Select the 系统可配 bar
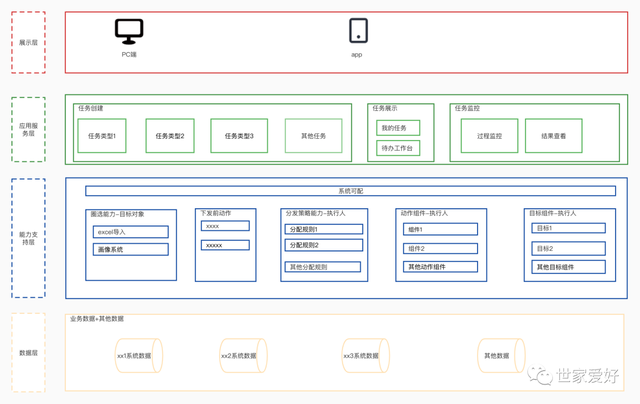Image resolution: width=640 pixels, height=404 pixels. point(351,191)
